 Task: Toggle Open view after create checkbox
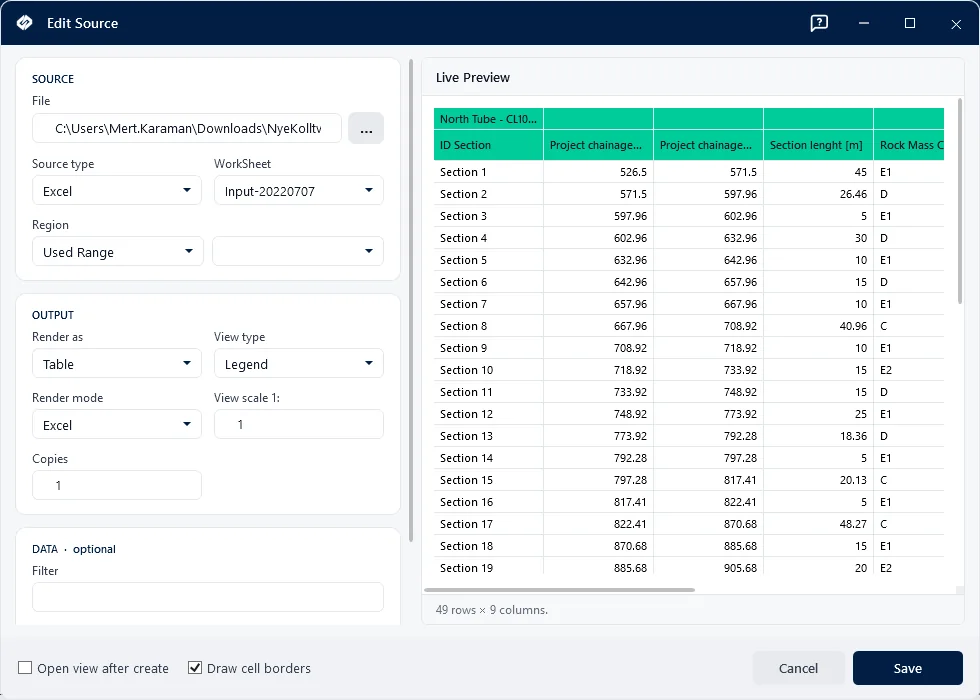pyautogui.click(x=25, y=668)
